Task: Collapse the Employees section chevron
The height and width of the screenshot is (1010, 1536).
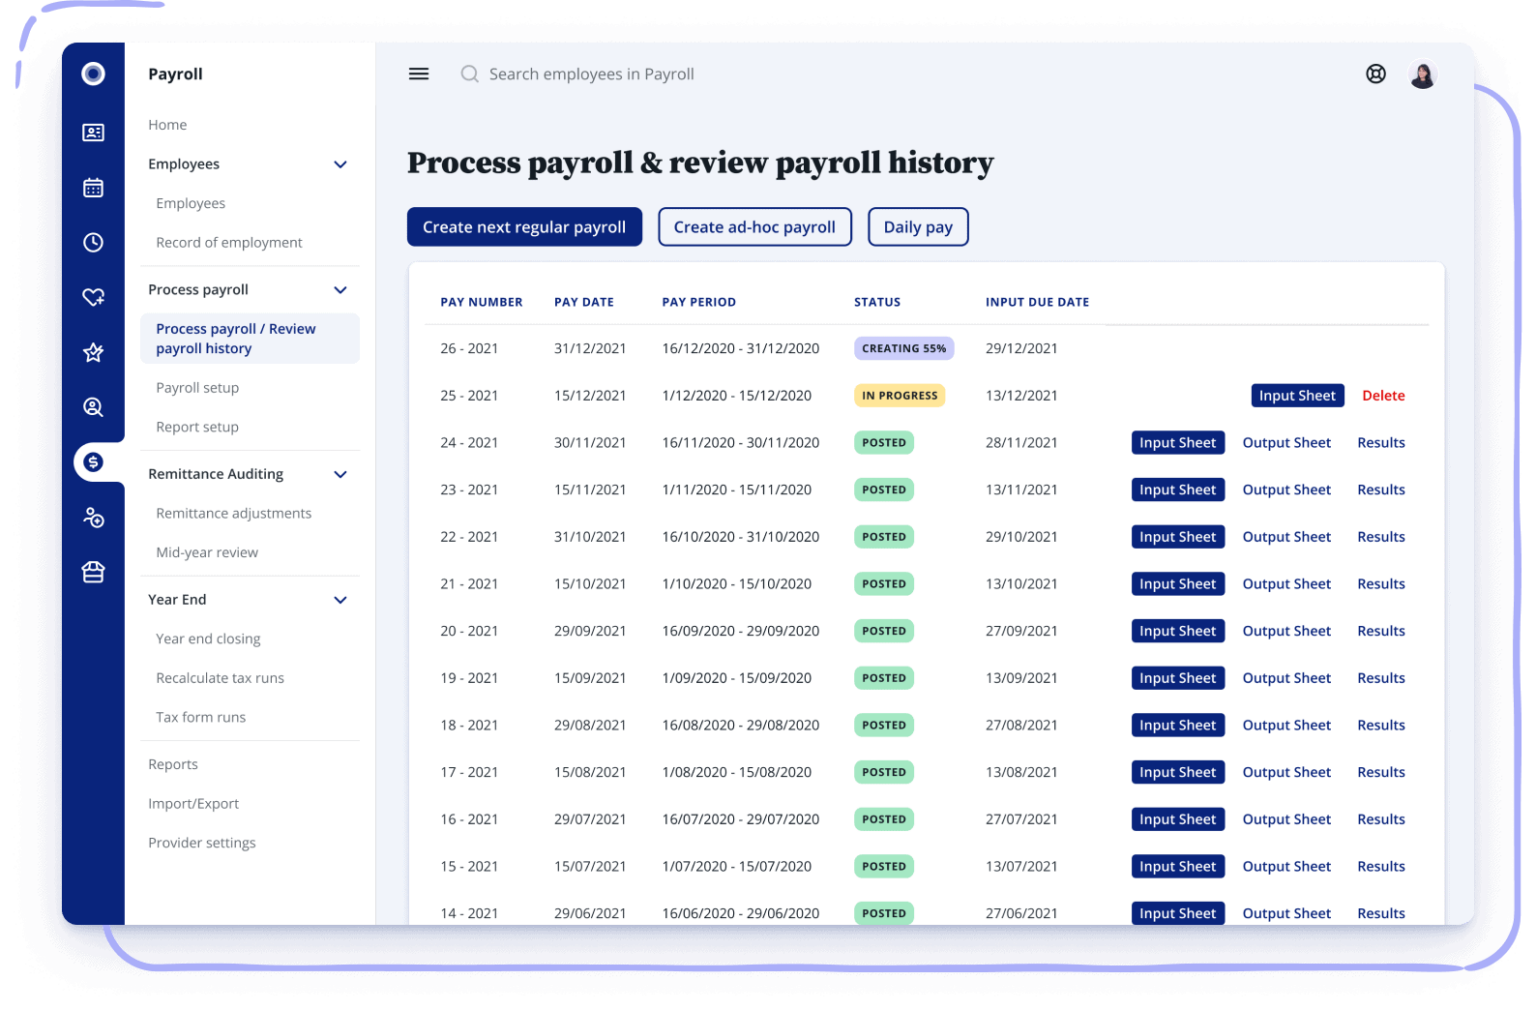Action: (x=340, y=165)
